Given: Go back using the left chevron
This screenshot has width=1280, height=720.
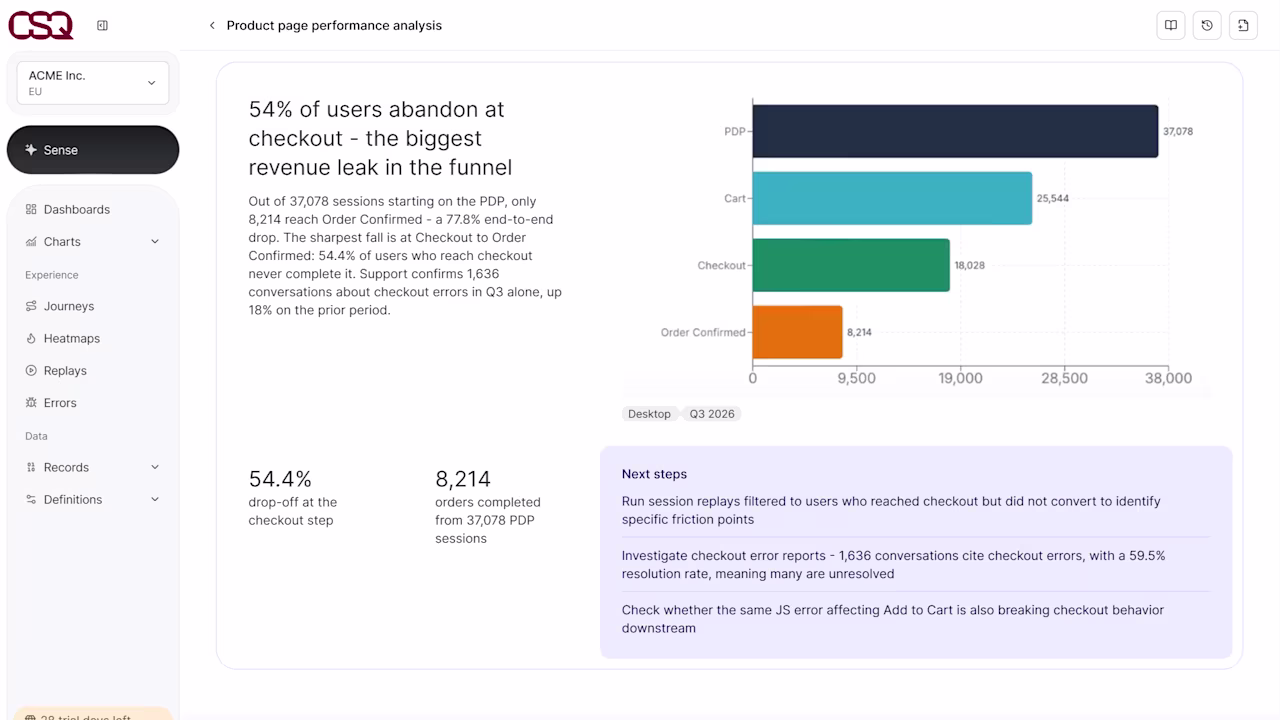Looking at the screenshot, I should point(212,26).
